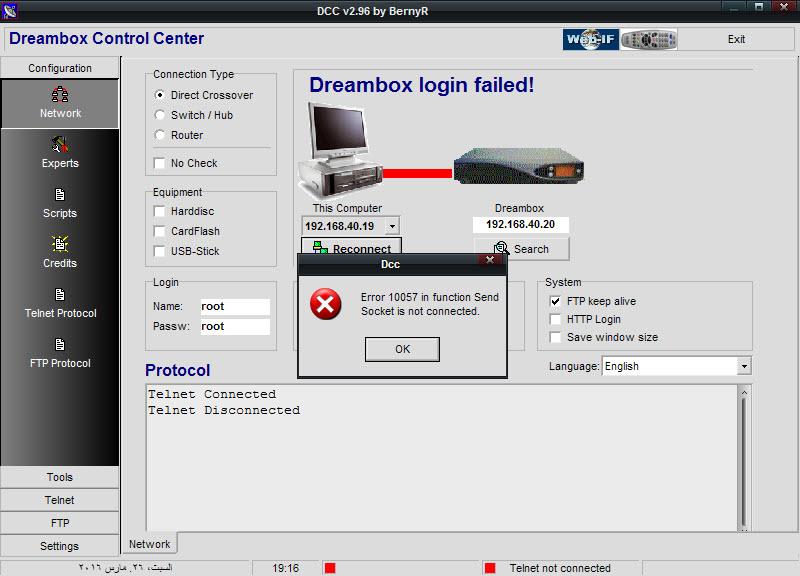
Task: Click the red connection line between devices
Action: click(x=417, y=173)
